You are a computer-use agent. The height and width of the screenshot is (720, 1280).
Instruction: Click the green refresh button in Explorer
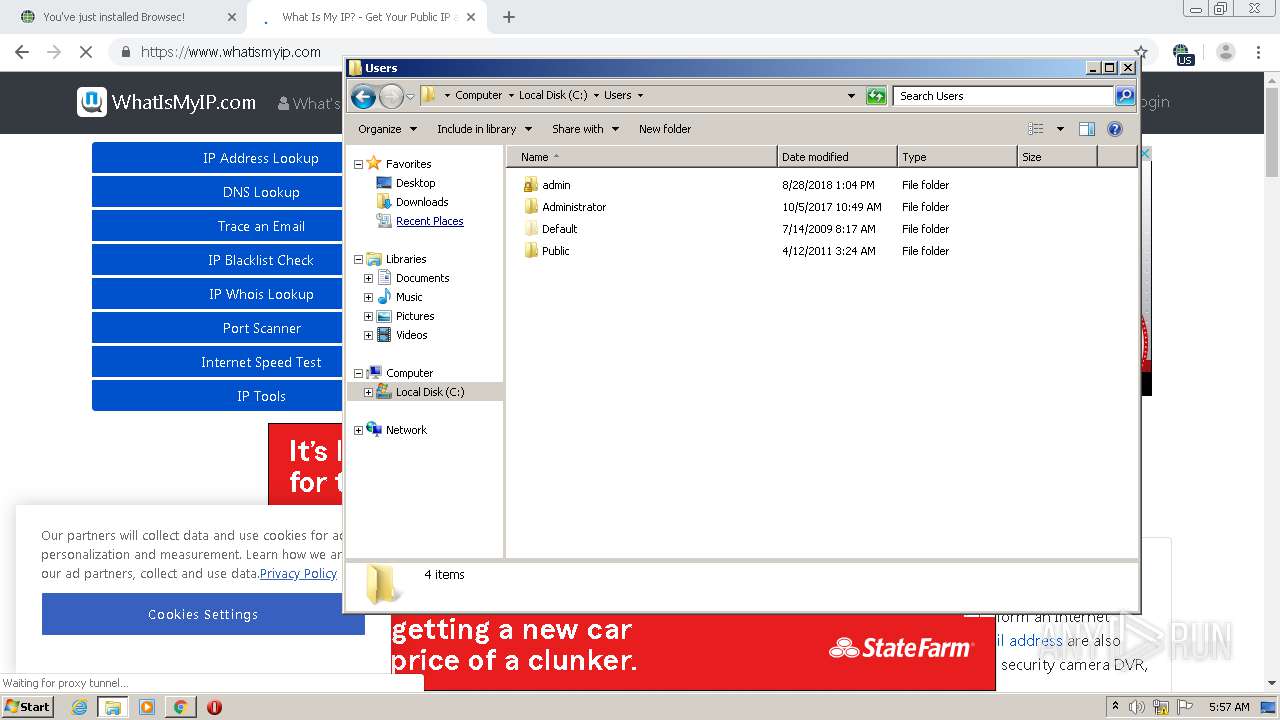click(x=876, y=96)
